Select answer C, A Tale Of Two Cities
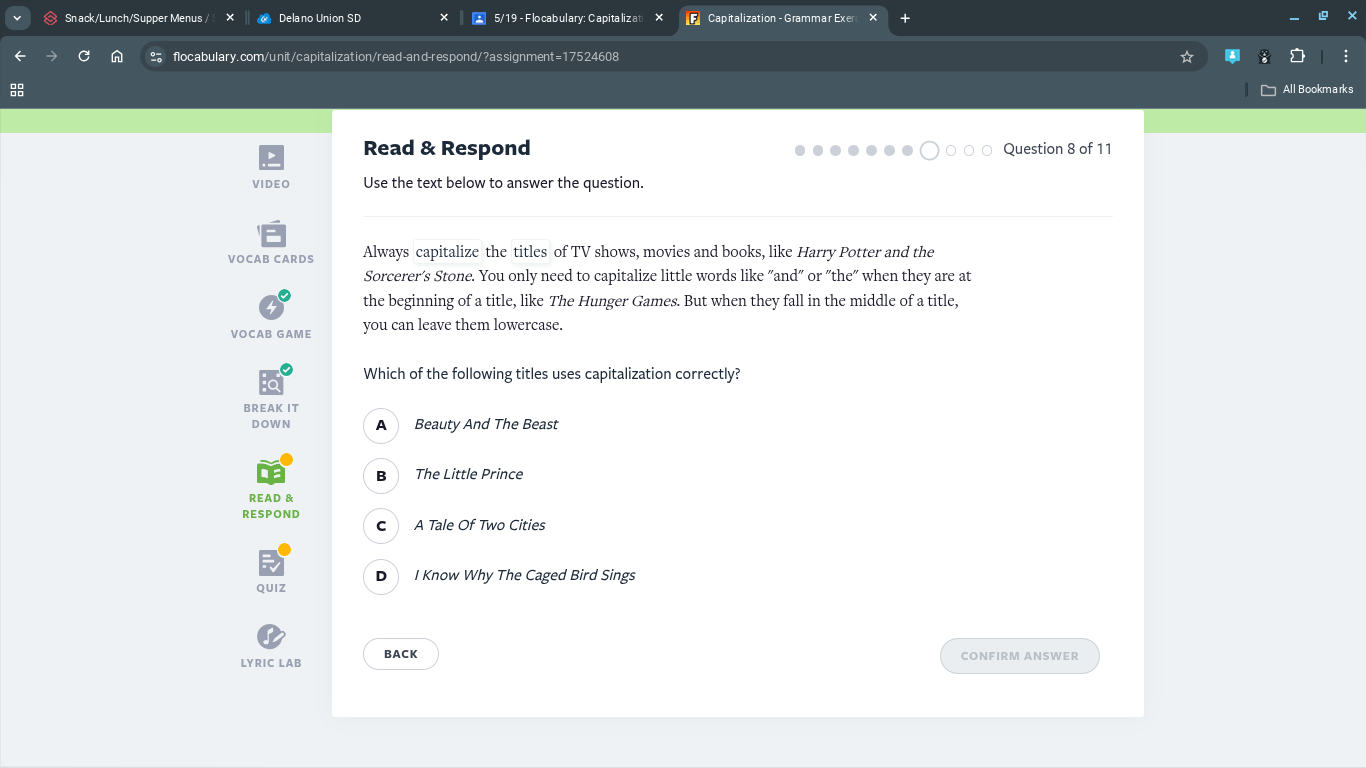 [381, 526]
